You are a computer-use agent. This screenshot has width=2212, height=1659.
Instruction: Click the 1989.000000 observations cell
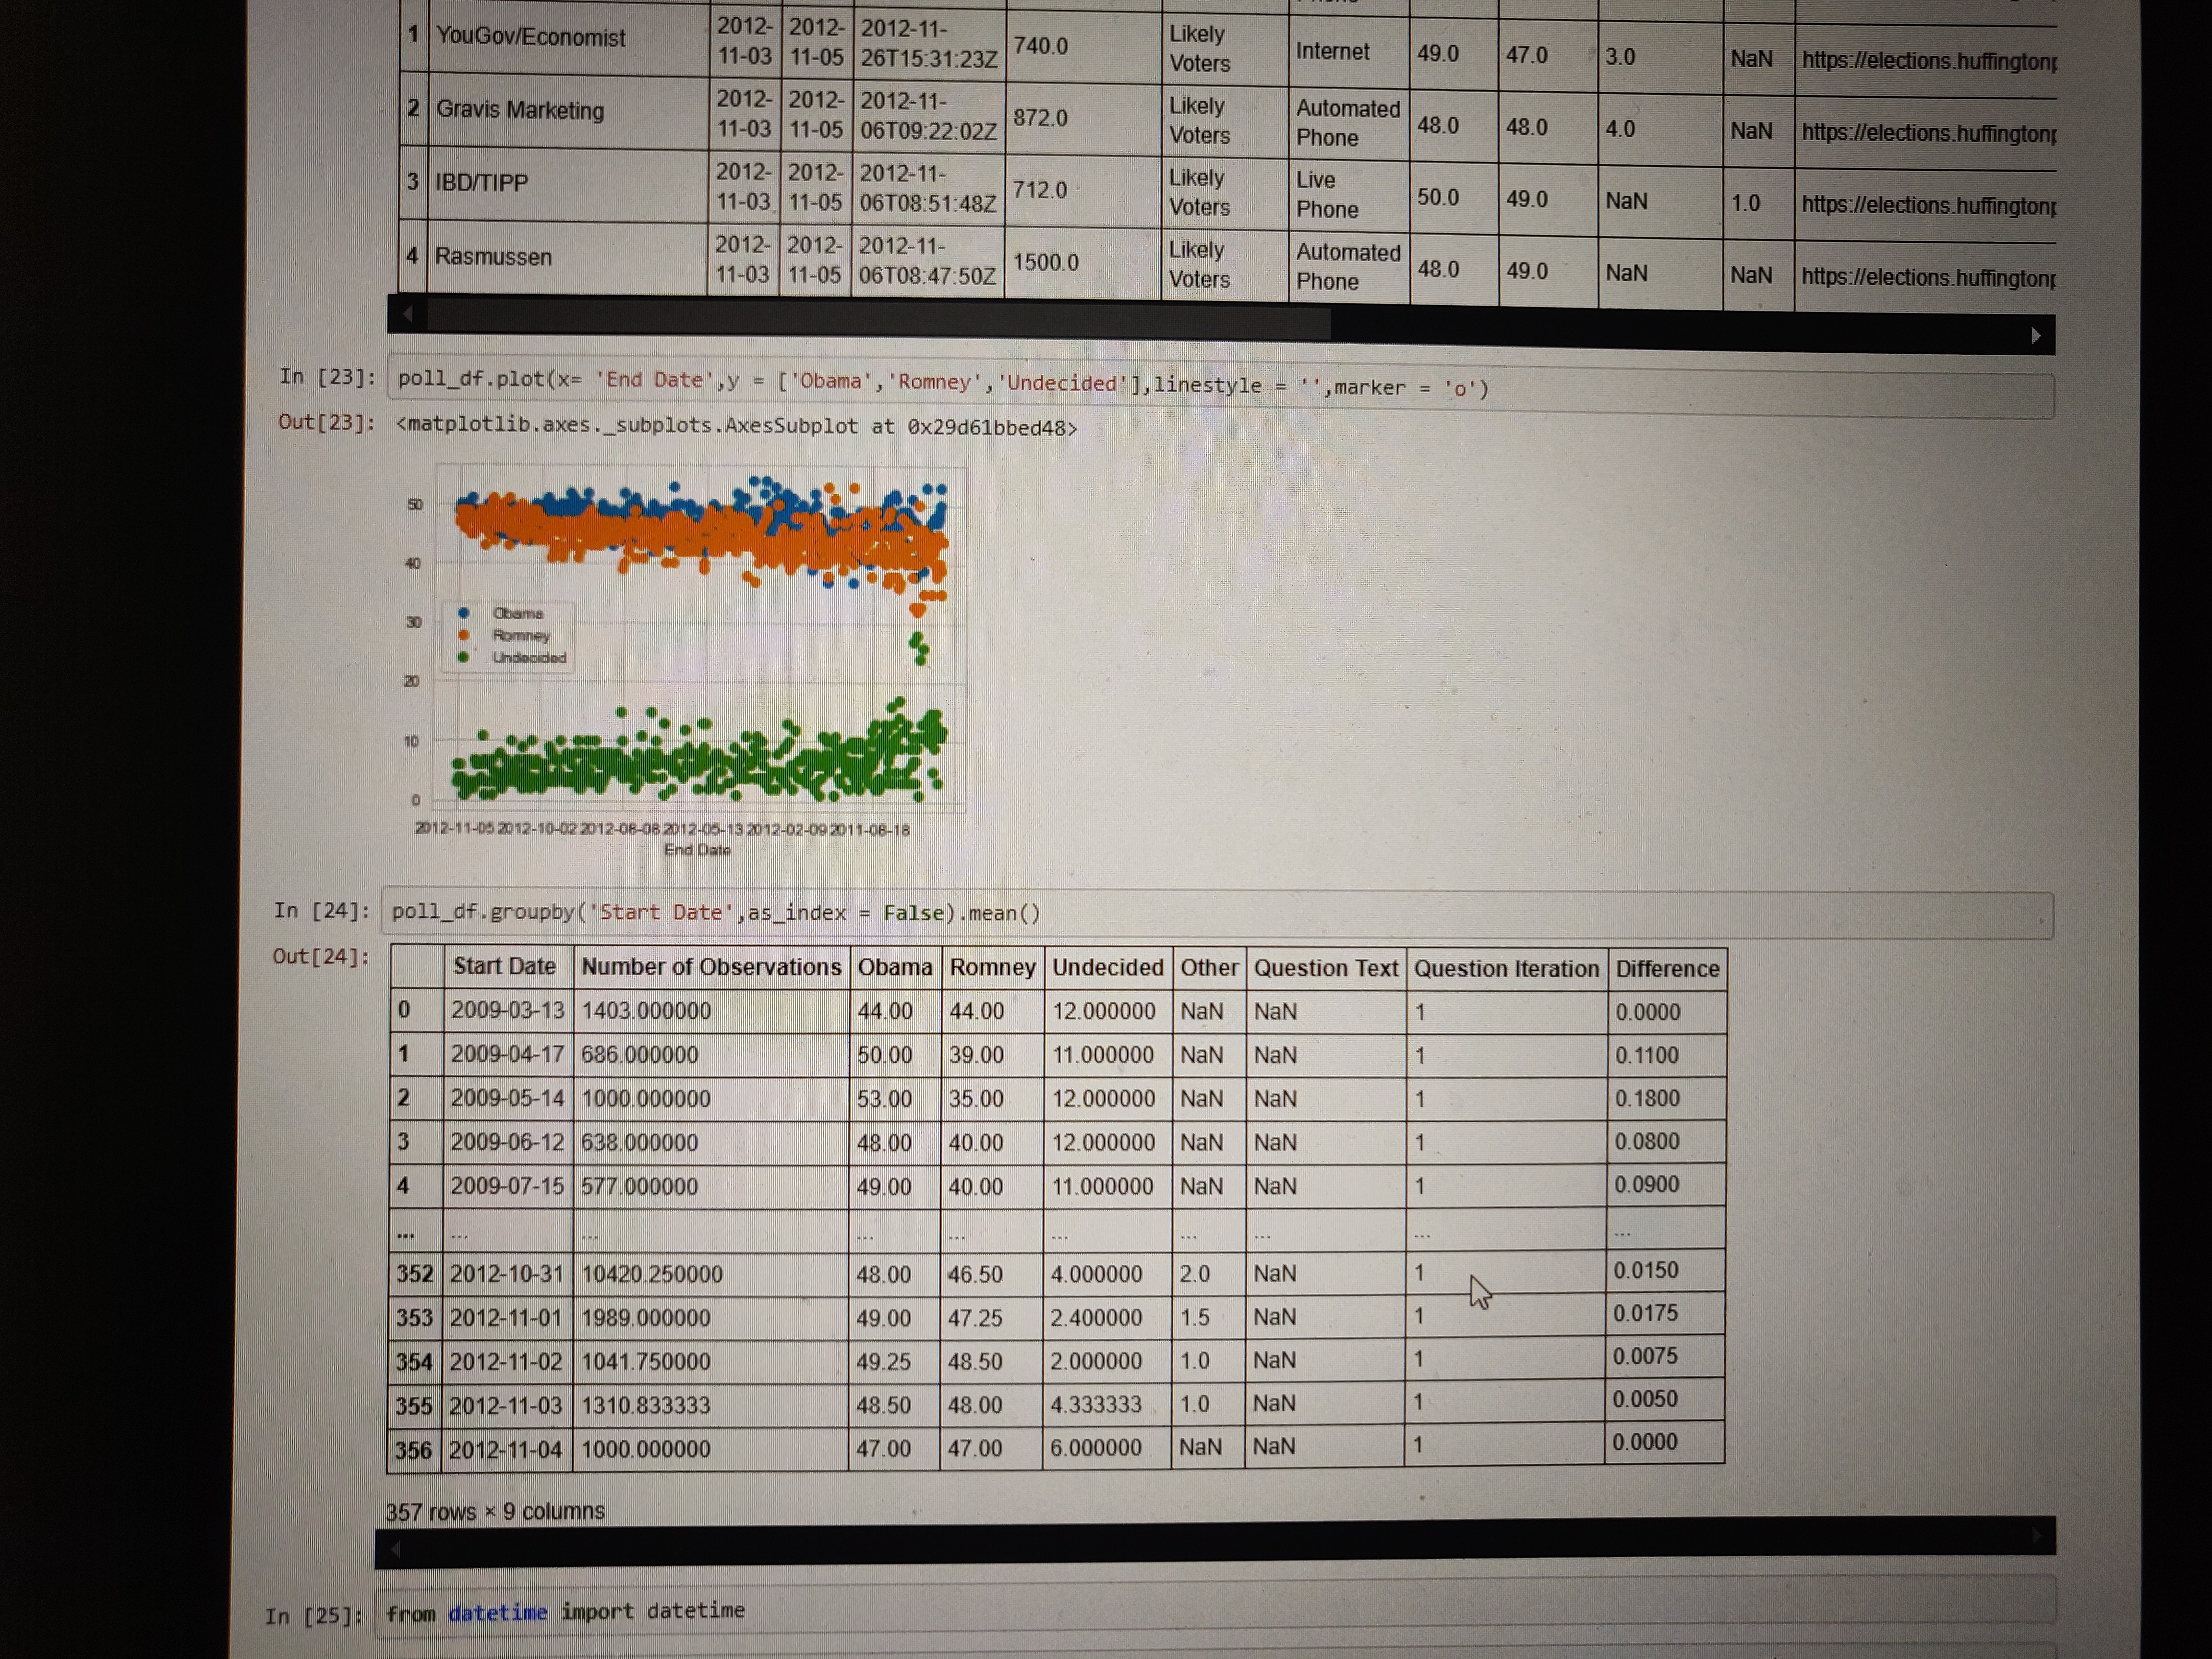[710, 1318]
